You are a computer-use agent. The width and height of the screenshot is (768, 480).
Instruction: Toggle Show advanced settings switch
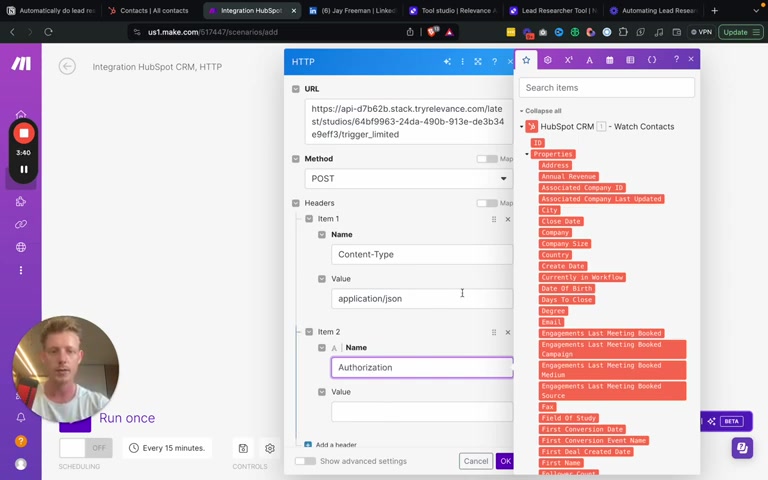click(305, 461)
